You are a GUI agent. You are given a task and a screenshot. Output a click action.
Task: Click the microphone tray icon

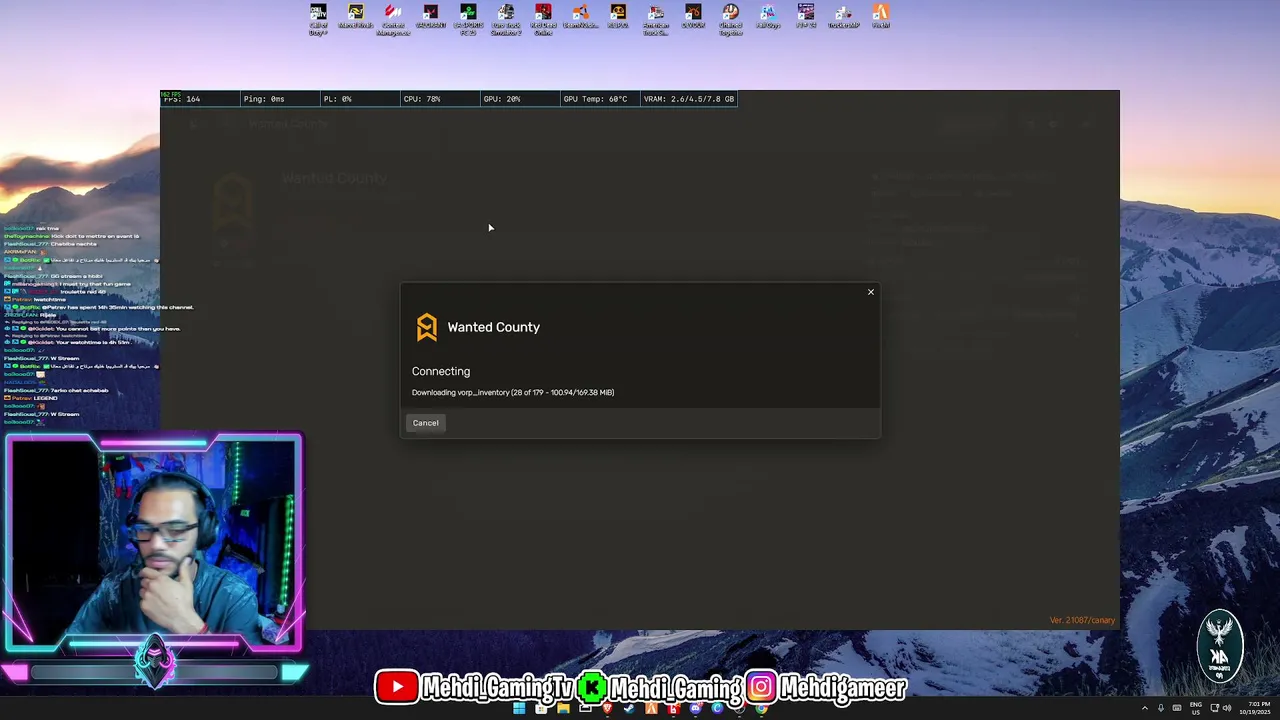[1161, 708]
